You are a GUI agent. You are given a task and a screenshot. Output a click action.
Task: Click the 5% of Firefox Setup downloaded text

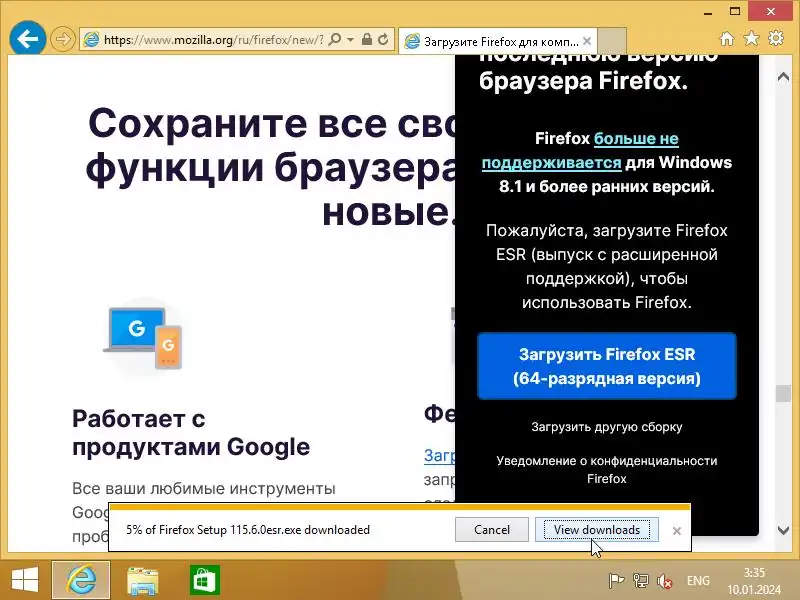(x=248, y=530)
